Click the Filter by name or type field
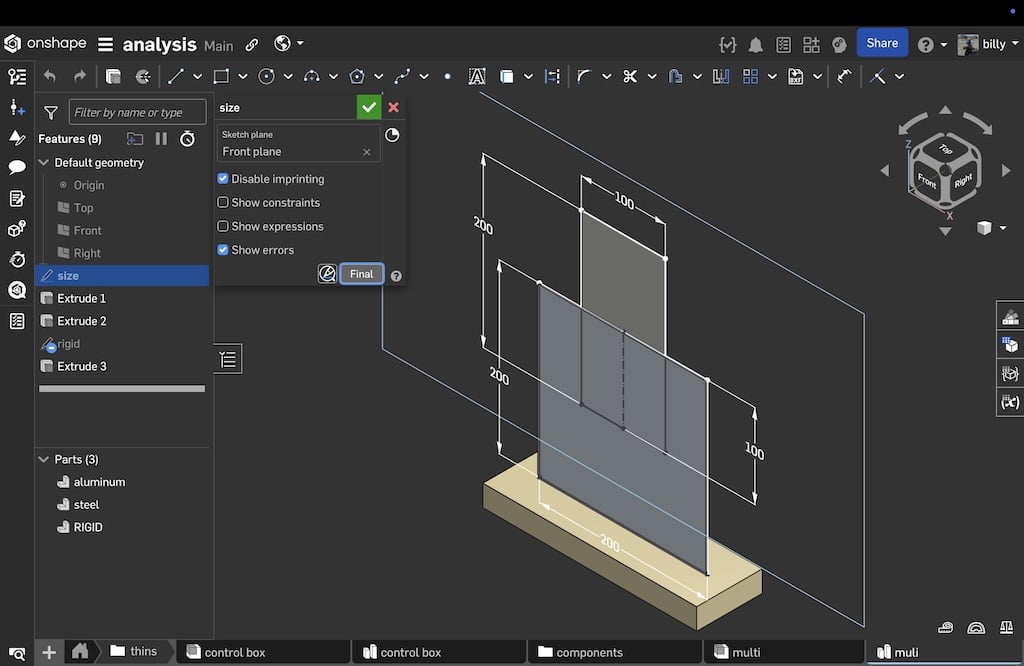The width and height of the screenshot is (1024, 666). (137, 113)
